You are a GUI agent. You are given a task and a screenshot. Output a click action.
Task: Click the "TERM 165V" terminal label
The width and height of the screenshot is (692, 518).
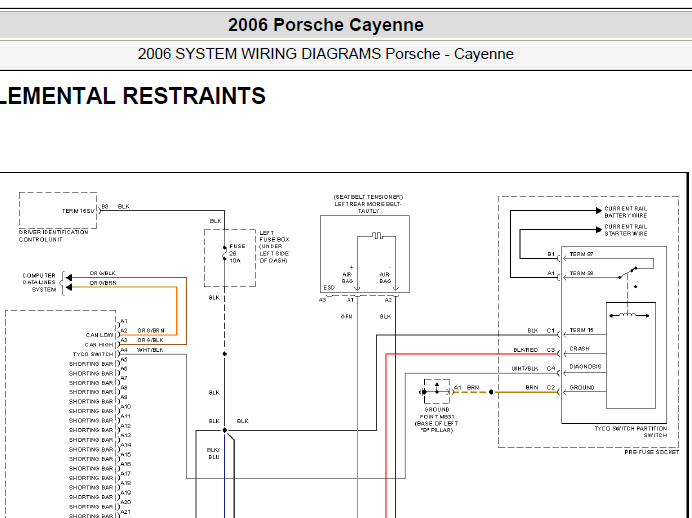click(x=78, y=211)
